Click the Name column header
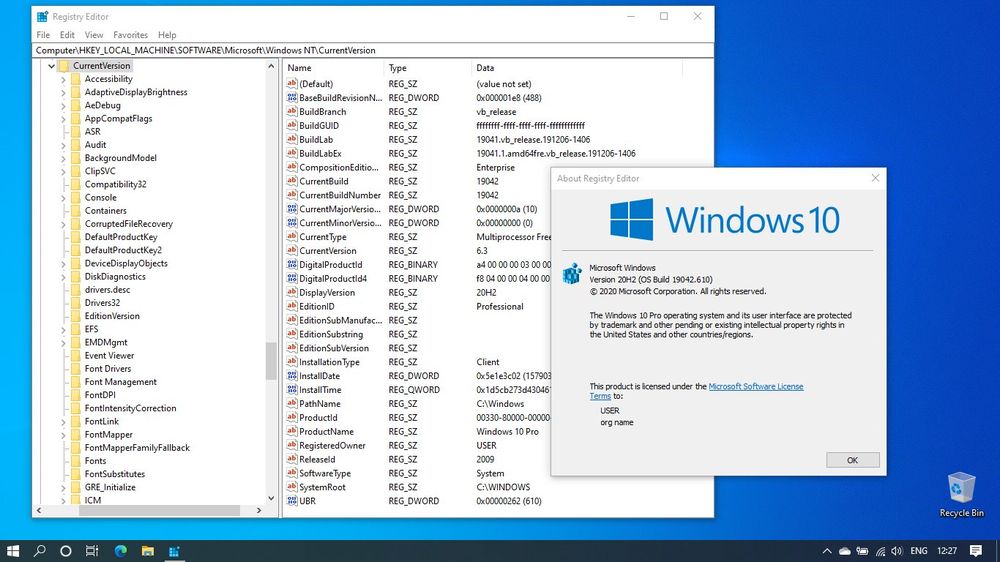 (x=334, y=68)
